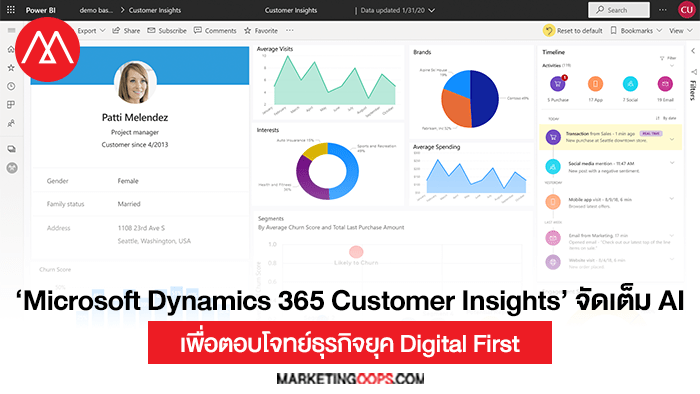Open the app launcher waffle icon
The width and height of the screenshot is (700, 394).
click(x=11, y=9)
